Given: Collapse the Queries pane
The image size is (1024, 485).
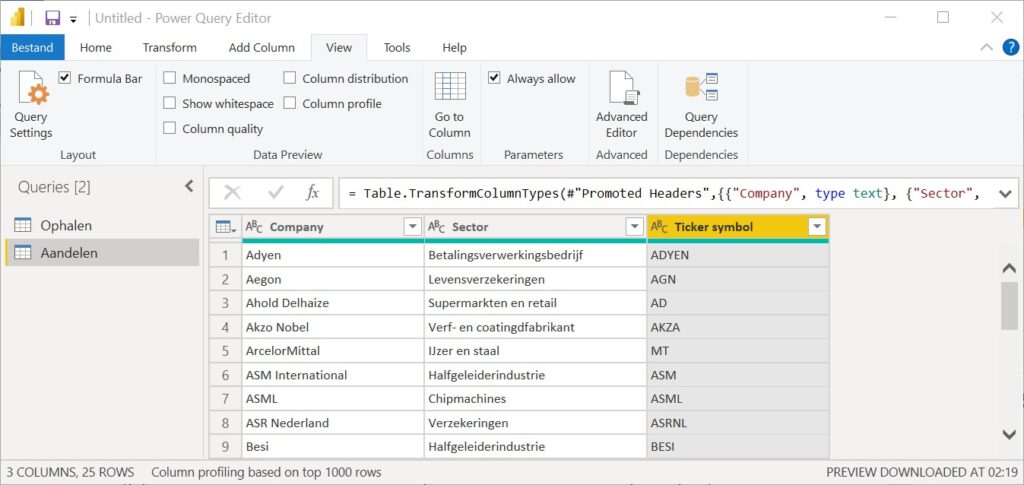Looking at the screenshot, I should (x=189, y=186).
